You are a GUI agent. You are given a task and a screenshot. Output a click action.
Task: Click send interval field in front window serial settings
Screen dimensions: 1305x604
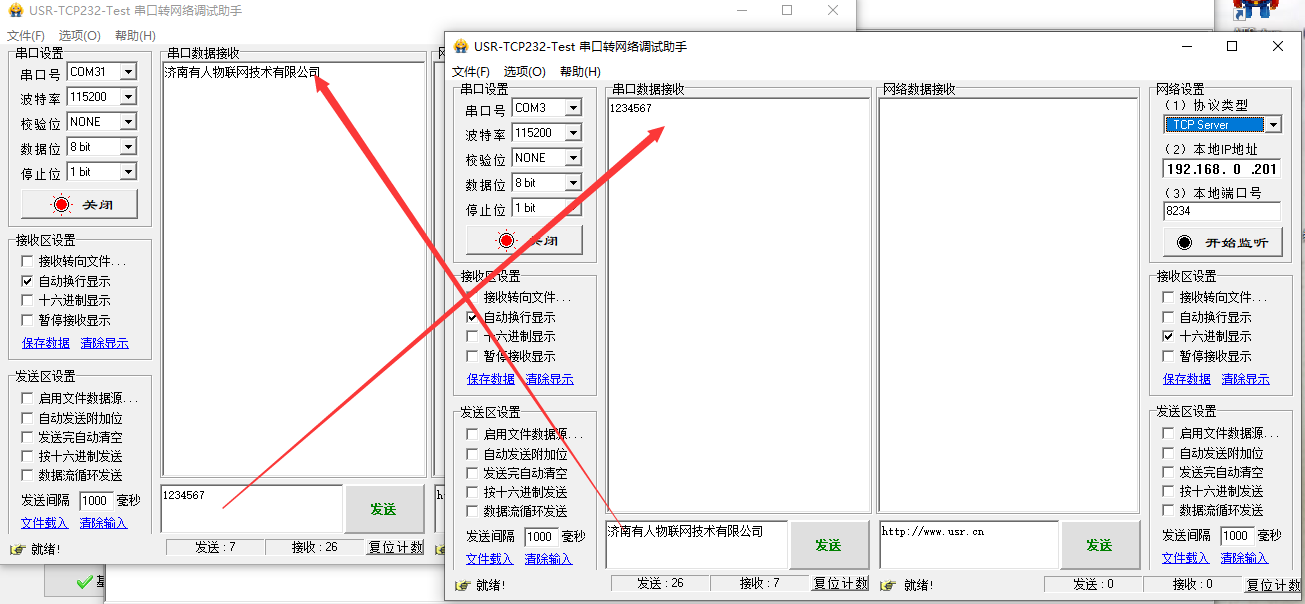(540, 537)
